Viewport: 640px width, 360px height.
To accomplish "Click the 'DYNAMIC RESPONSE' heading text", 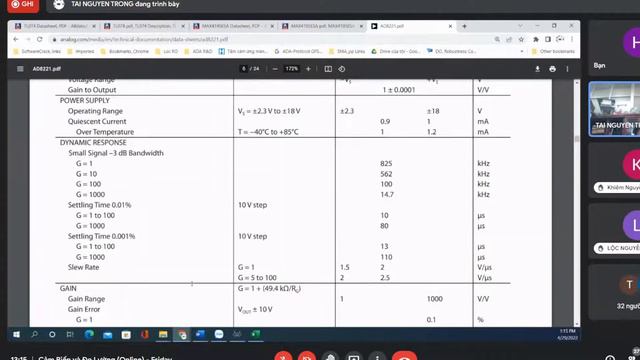I will click(93, 142).
